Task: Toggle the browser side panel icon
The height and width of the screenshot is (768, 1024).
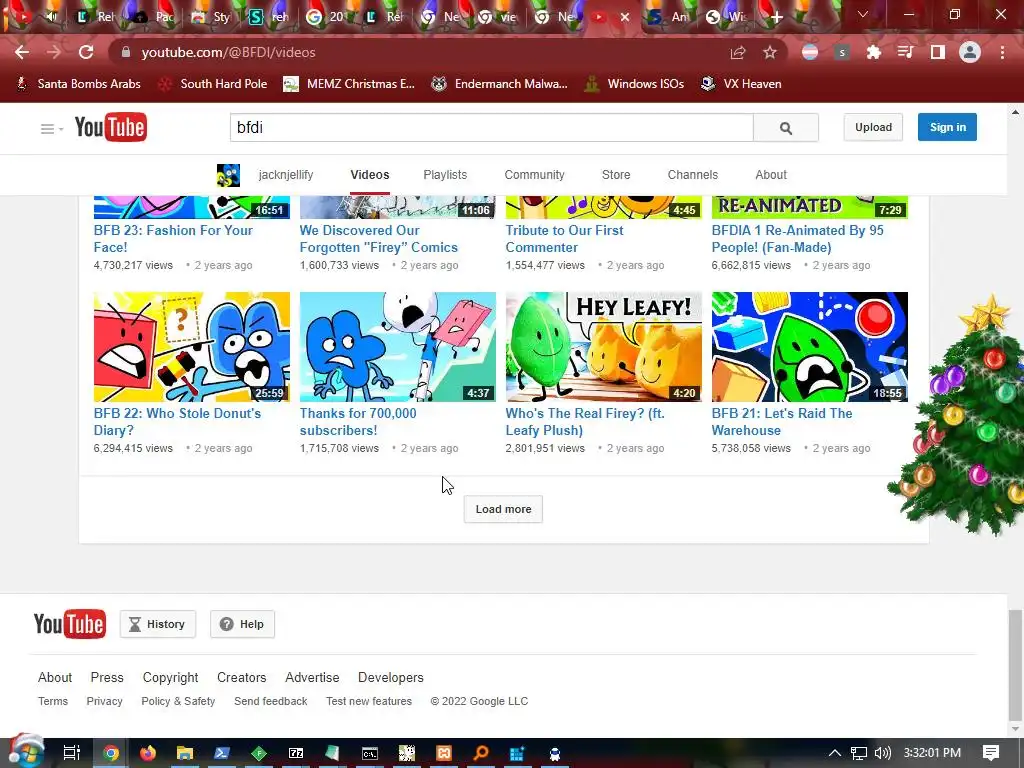Action: coord(938,52)
